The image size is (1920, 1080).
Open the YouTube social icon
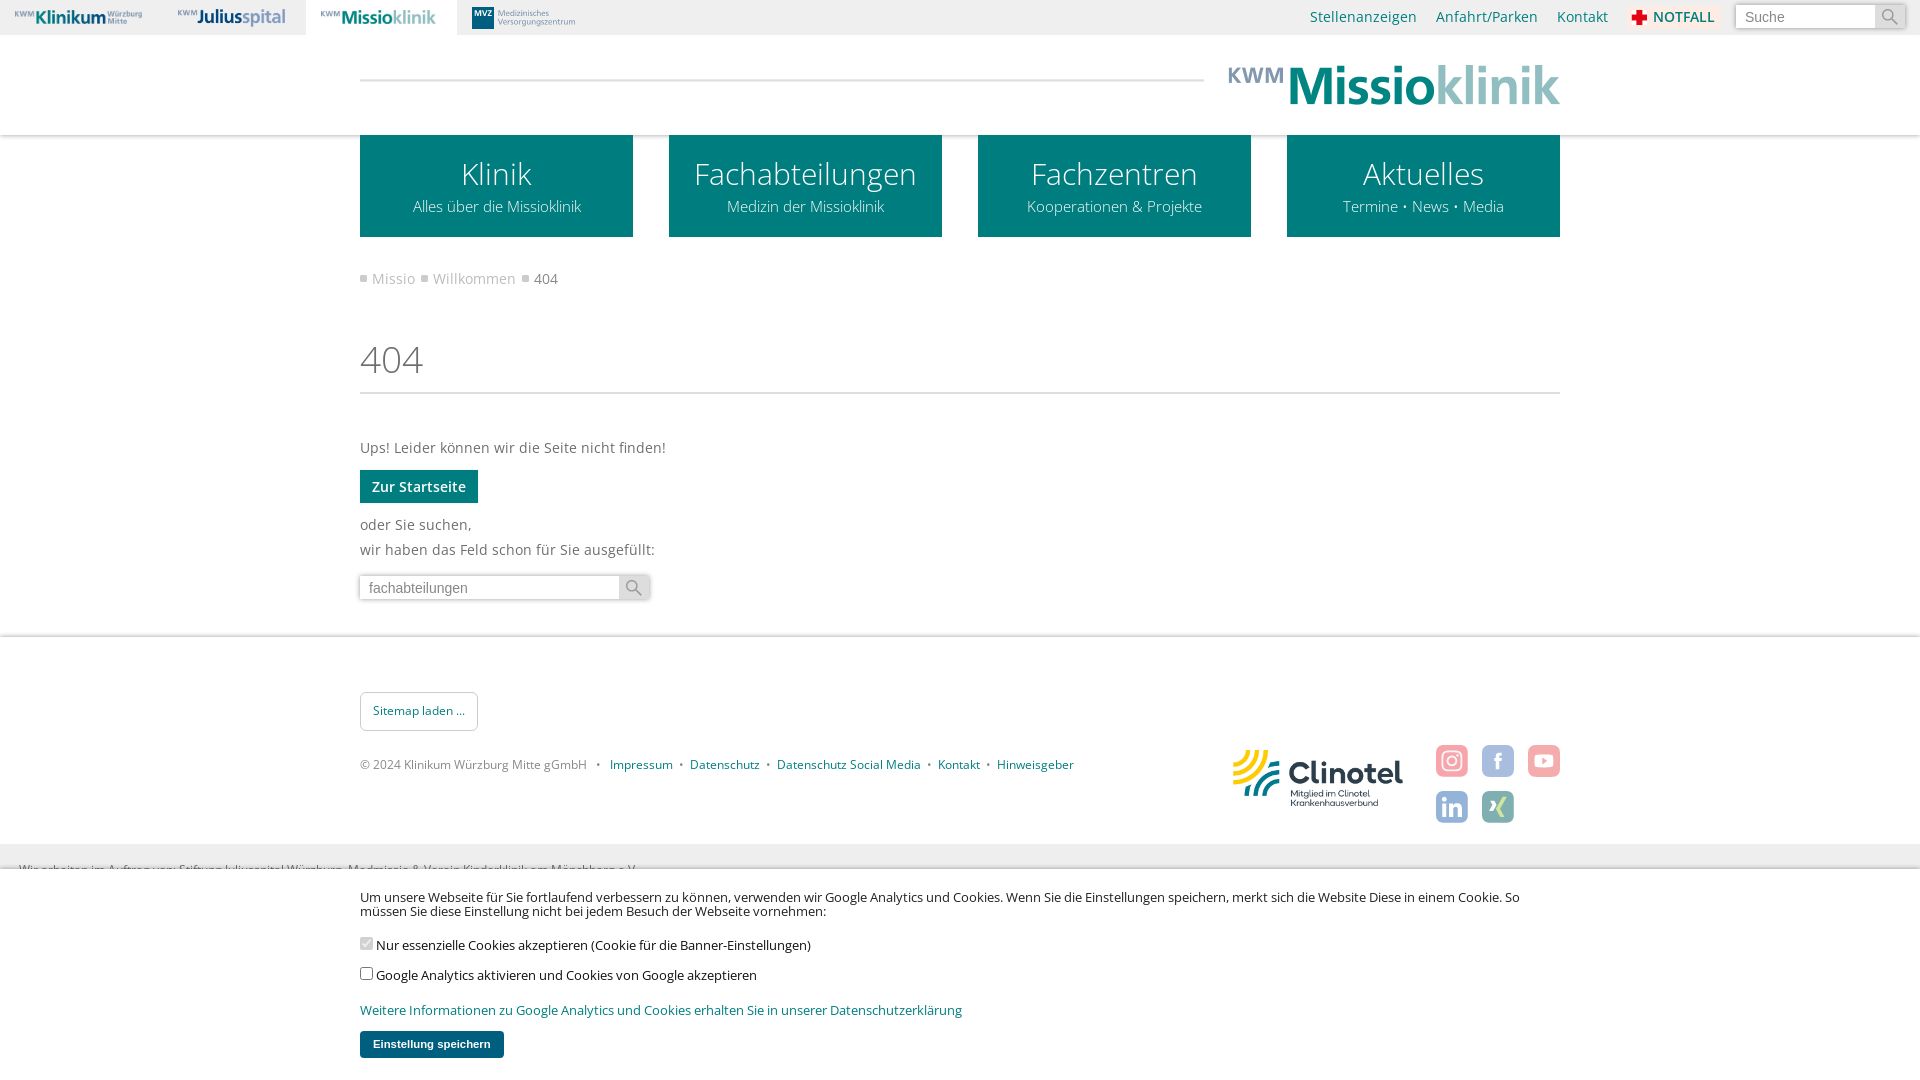tap(1543, 761)
